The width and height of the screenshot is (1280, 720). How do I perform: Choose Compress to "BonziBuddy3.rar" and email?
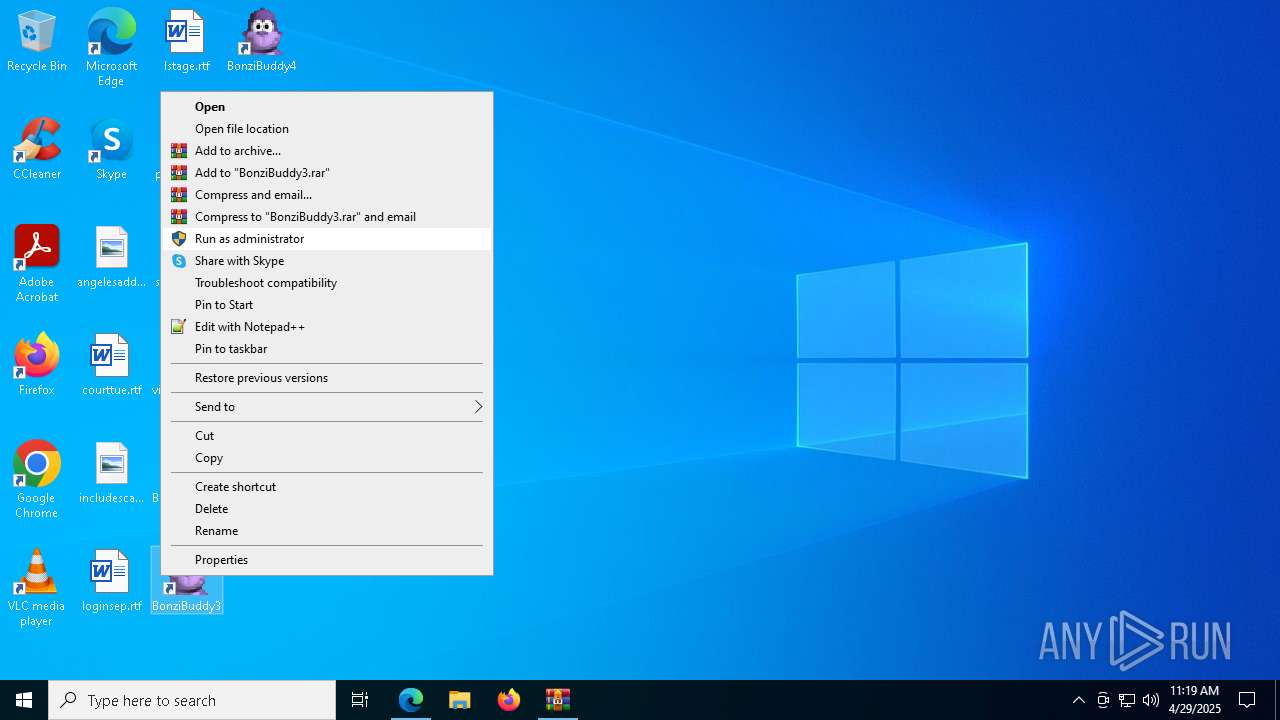327,217
